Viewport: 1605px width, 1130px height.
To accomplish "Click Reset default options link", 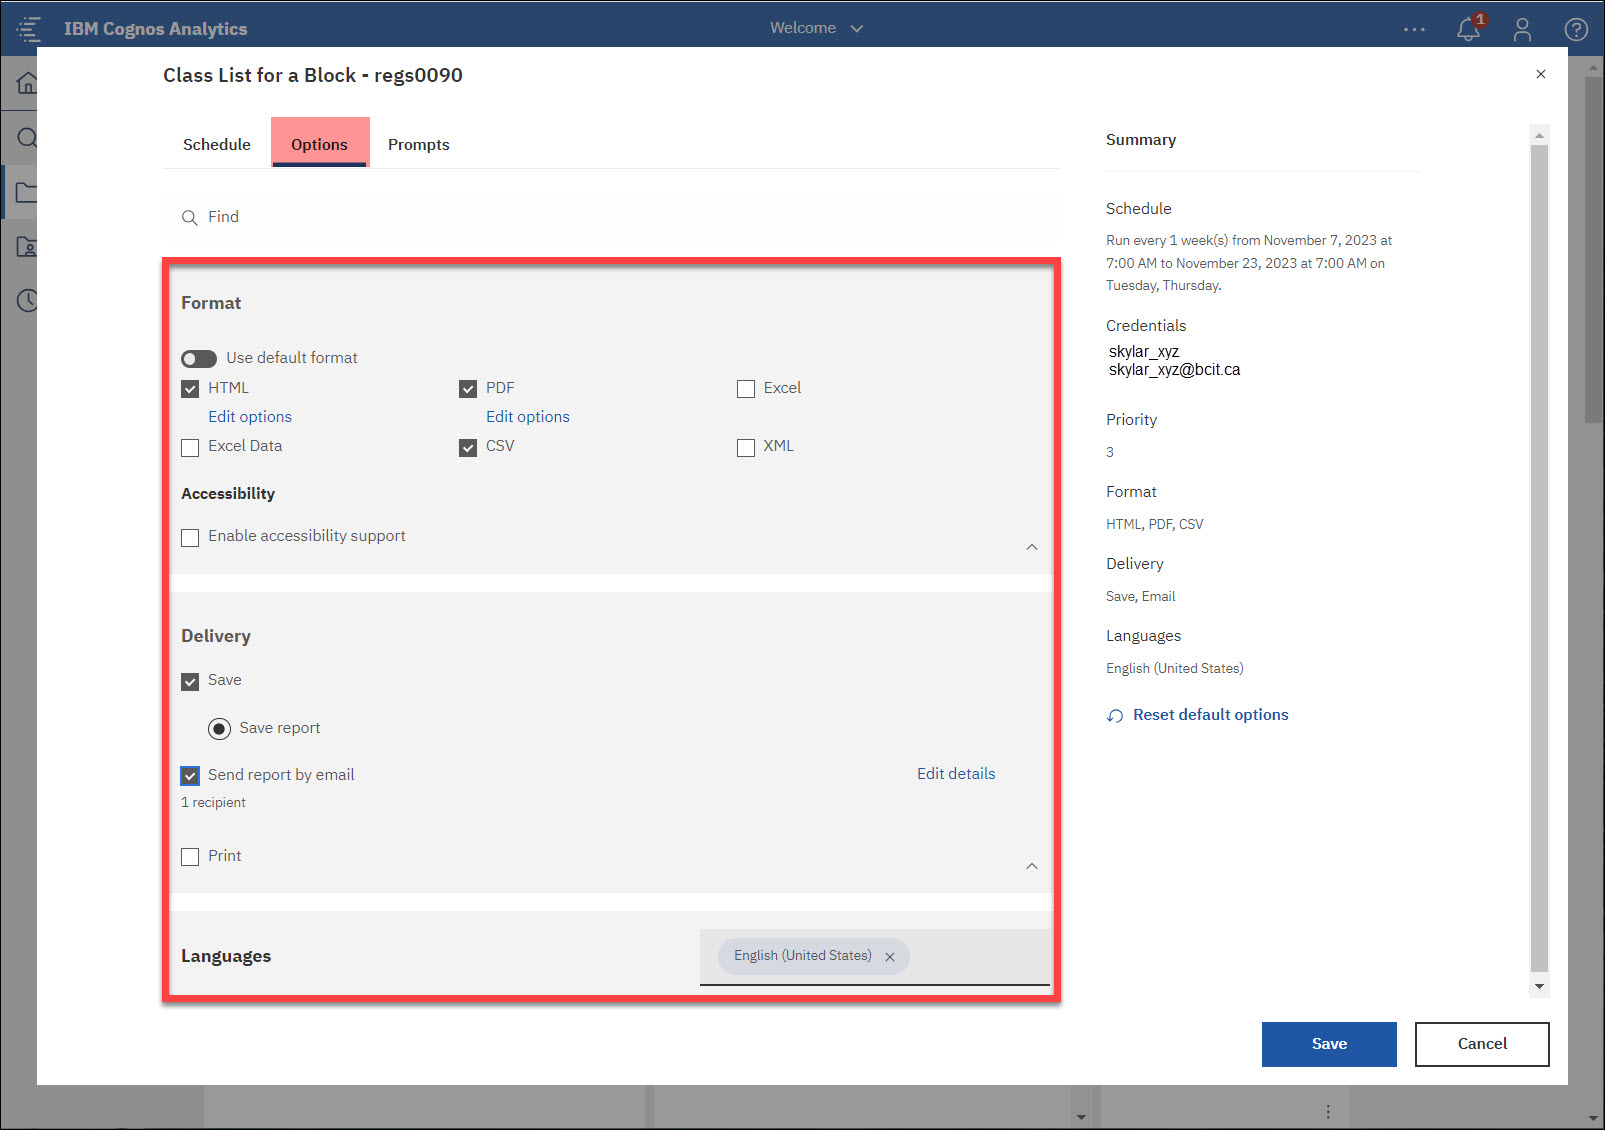I will (1211, 715).
